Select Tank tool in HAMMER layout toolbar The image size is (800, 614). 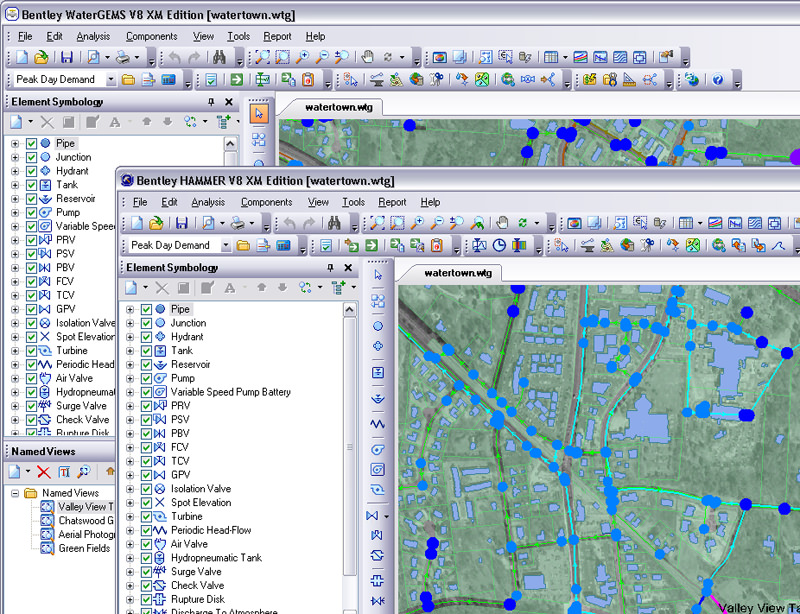click(378, 373)
